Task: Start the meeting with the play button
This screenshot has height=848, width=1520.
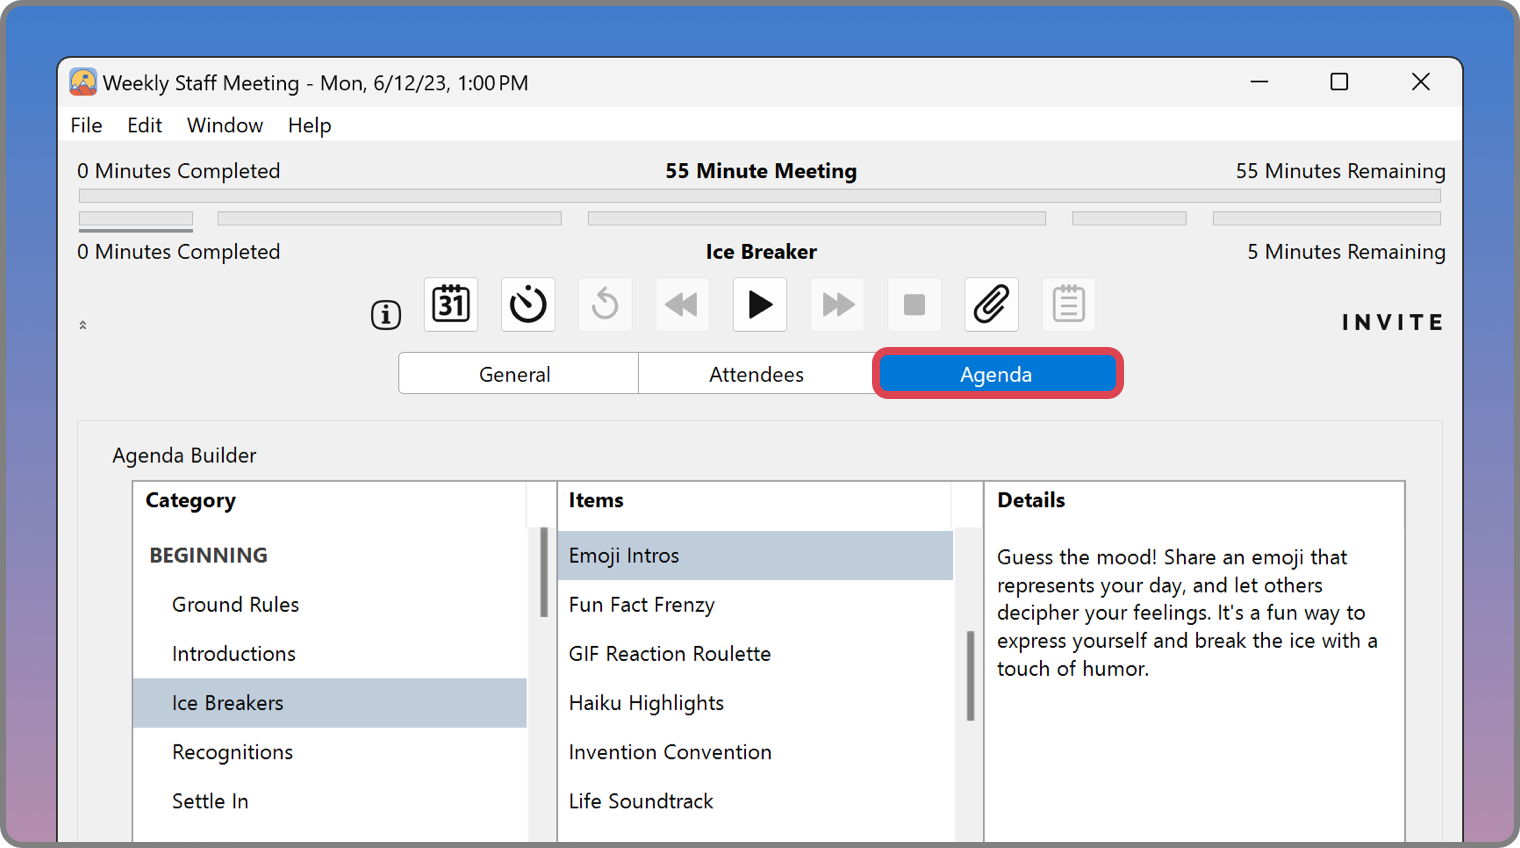Action: click(760, 304)
